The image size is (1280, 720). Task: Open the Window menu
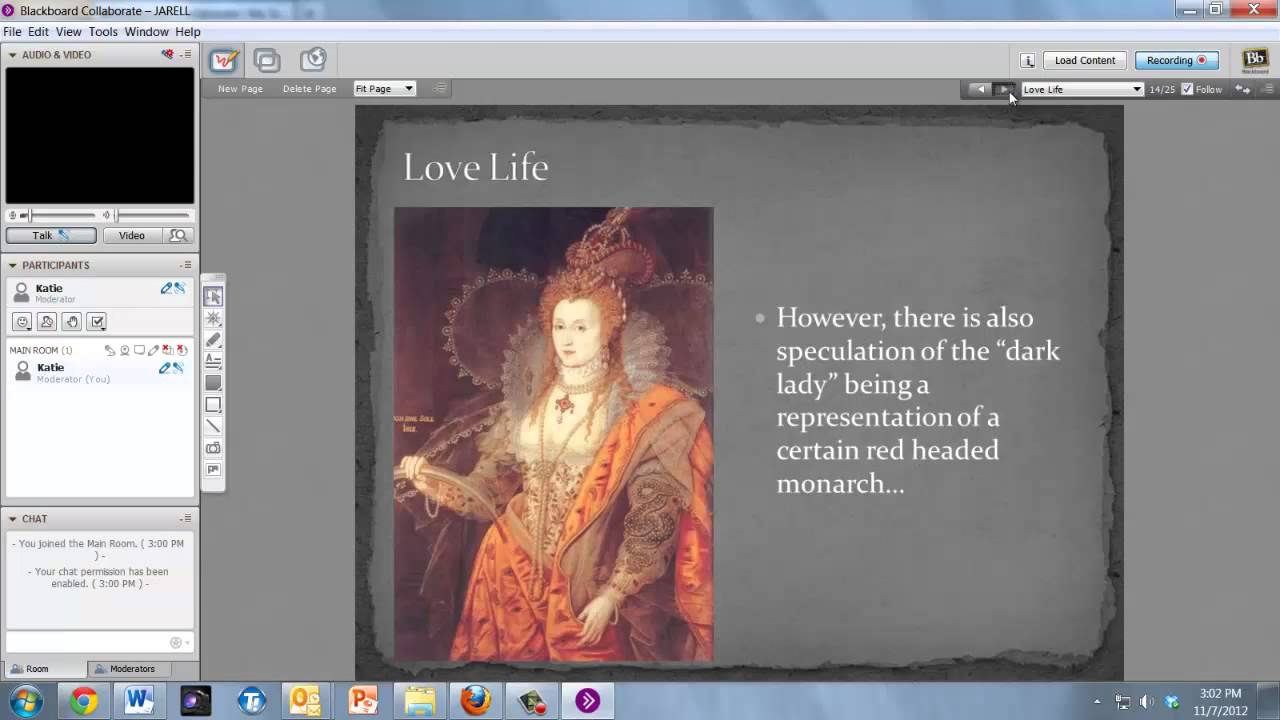coord(147,32)
